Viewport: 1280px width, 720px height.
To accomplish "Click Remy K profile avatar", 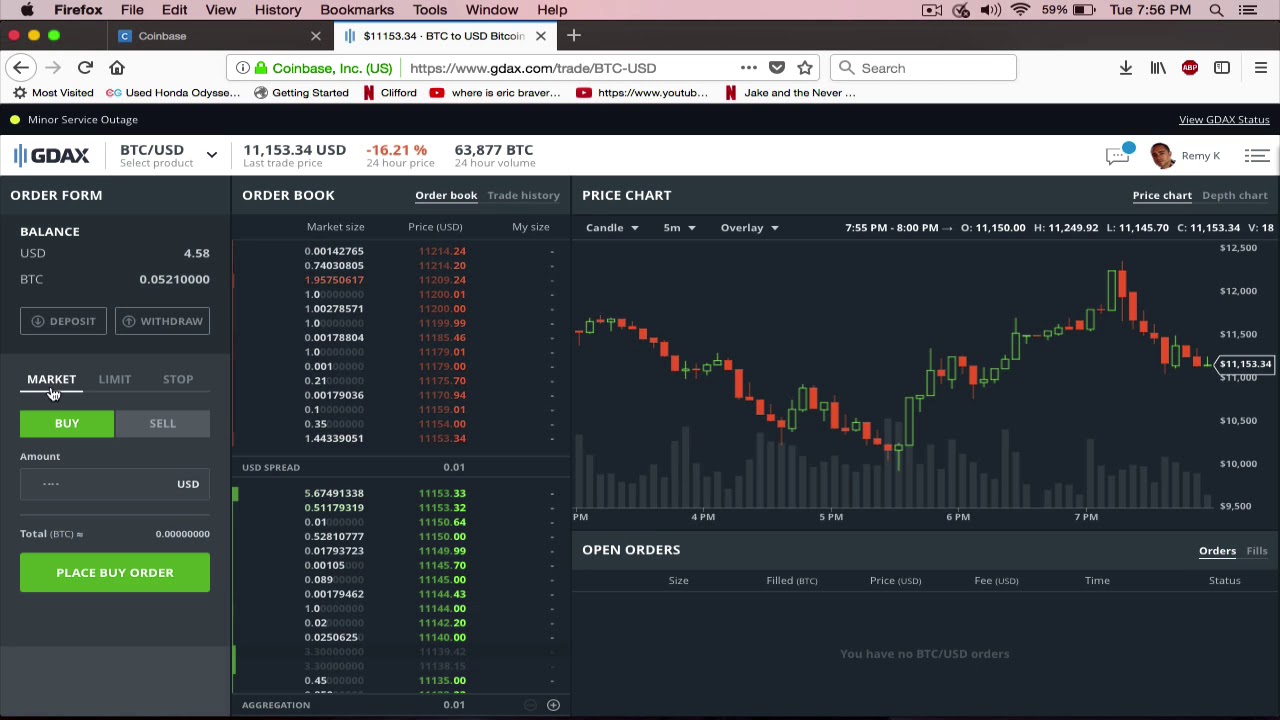I will pos(1161,156).
